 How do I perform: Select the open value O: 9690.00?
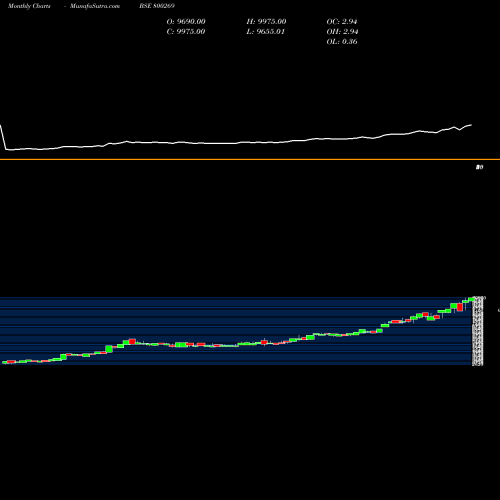tap(186, 22)
